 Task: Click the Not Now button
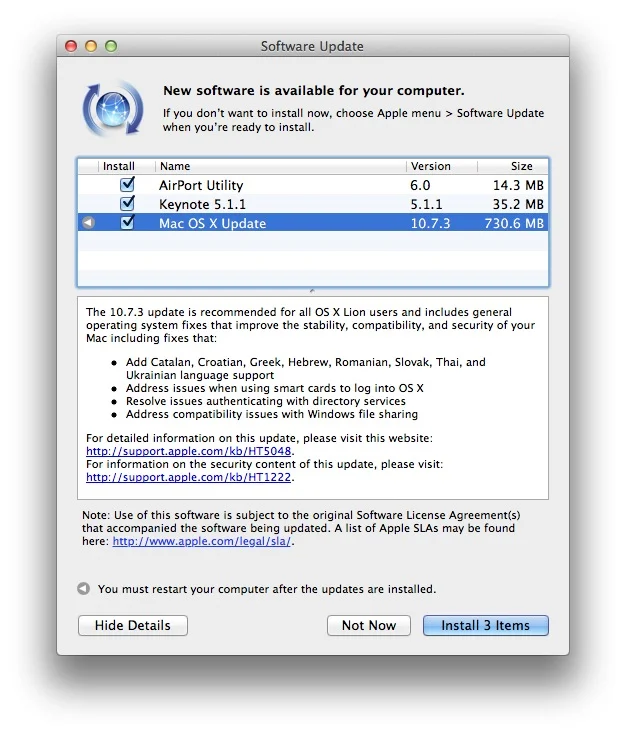[369, 625]
